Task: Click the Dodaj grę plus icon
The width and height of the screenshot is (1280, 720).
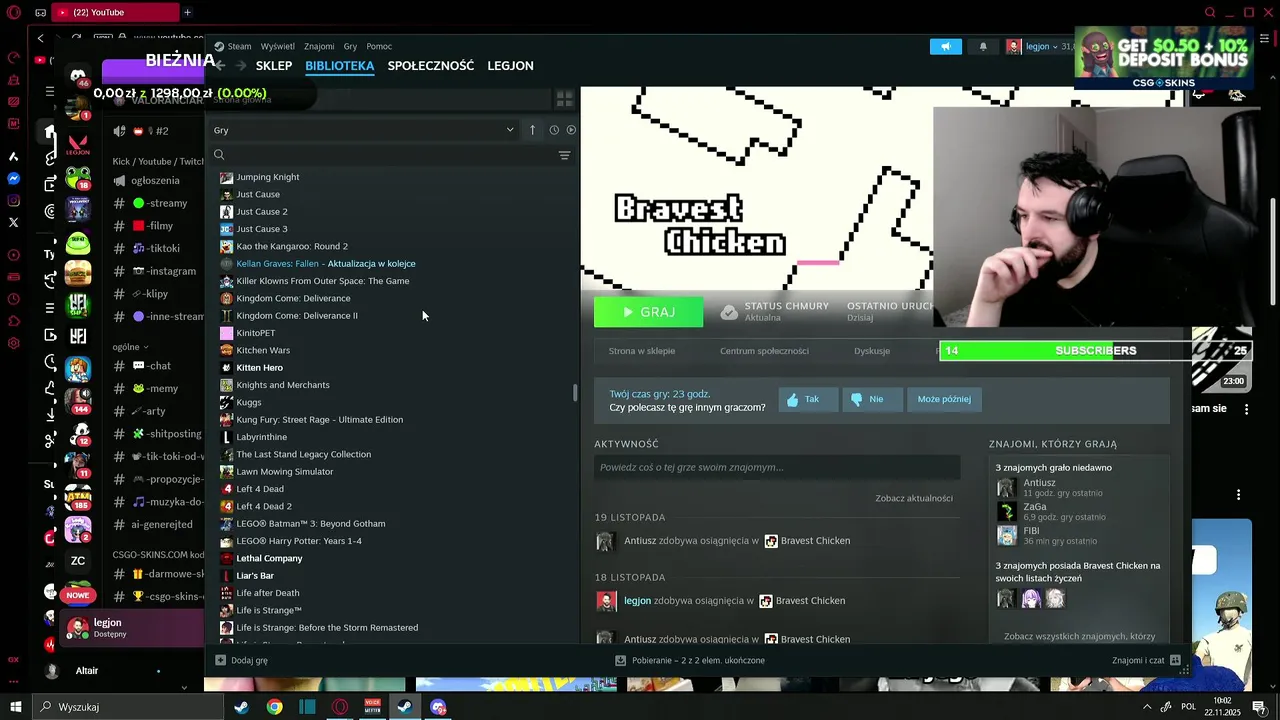Action: tap(221, 660)
